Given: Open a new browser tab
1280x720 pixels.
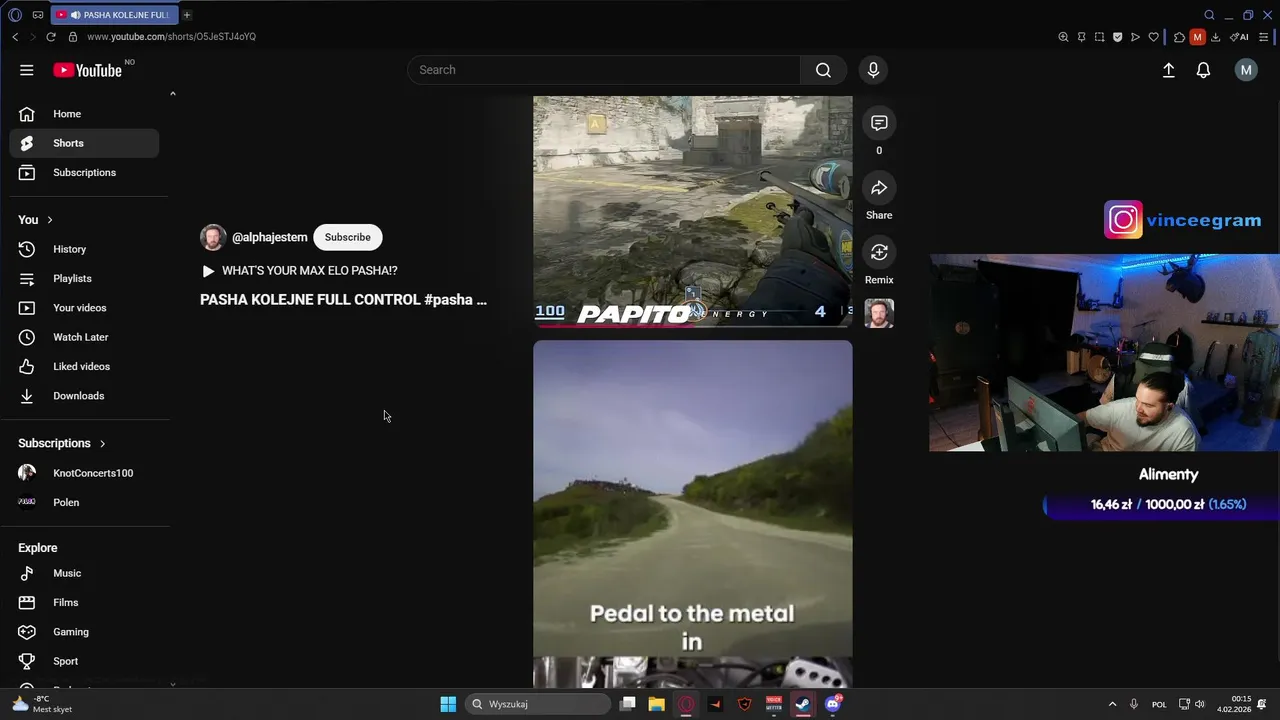Looking at the screenshot, I should tap(187, 15).
